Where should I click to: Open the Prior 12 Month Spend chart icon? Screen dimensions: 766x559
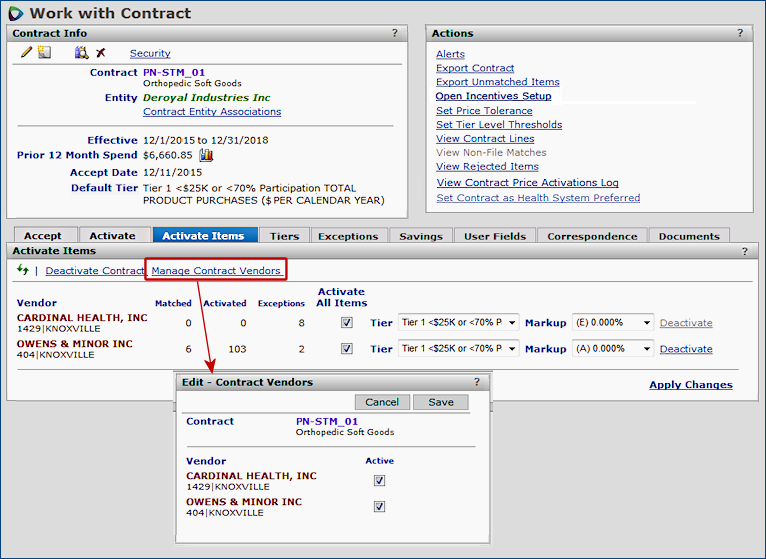pos(207,155)
